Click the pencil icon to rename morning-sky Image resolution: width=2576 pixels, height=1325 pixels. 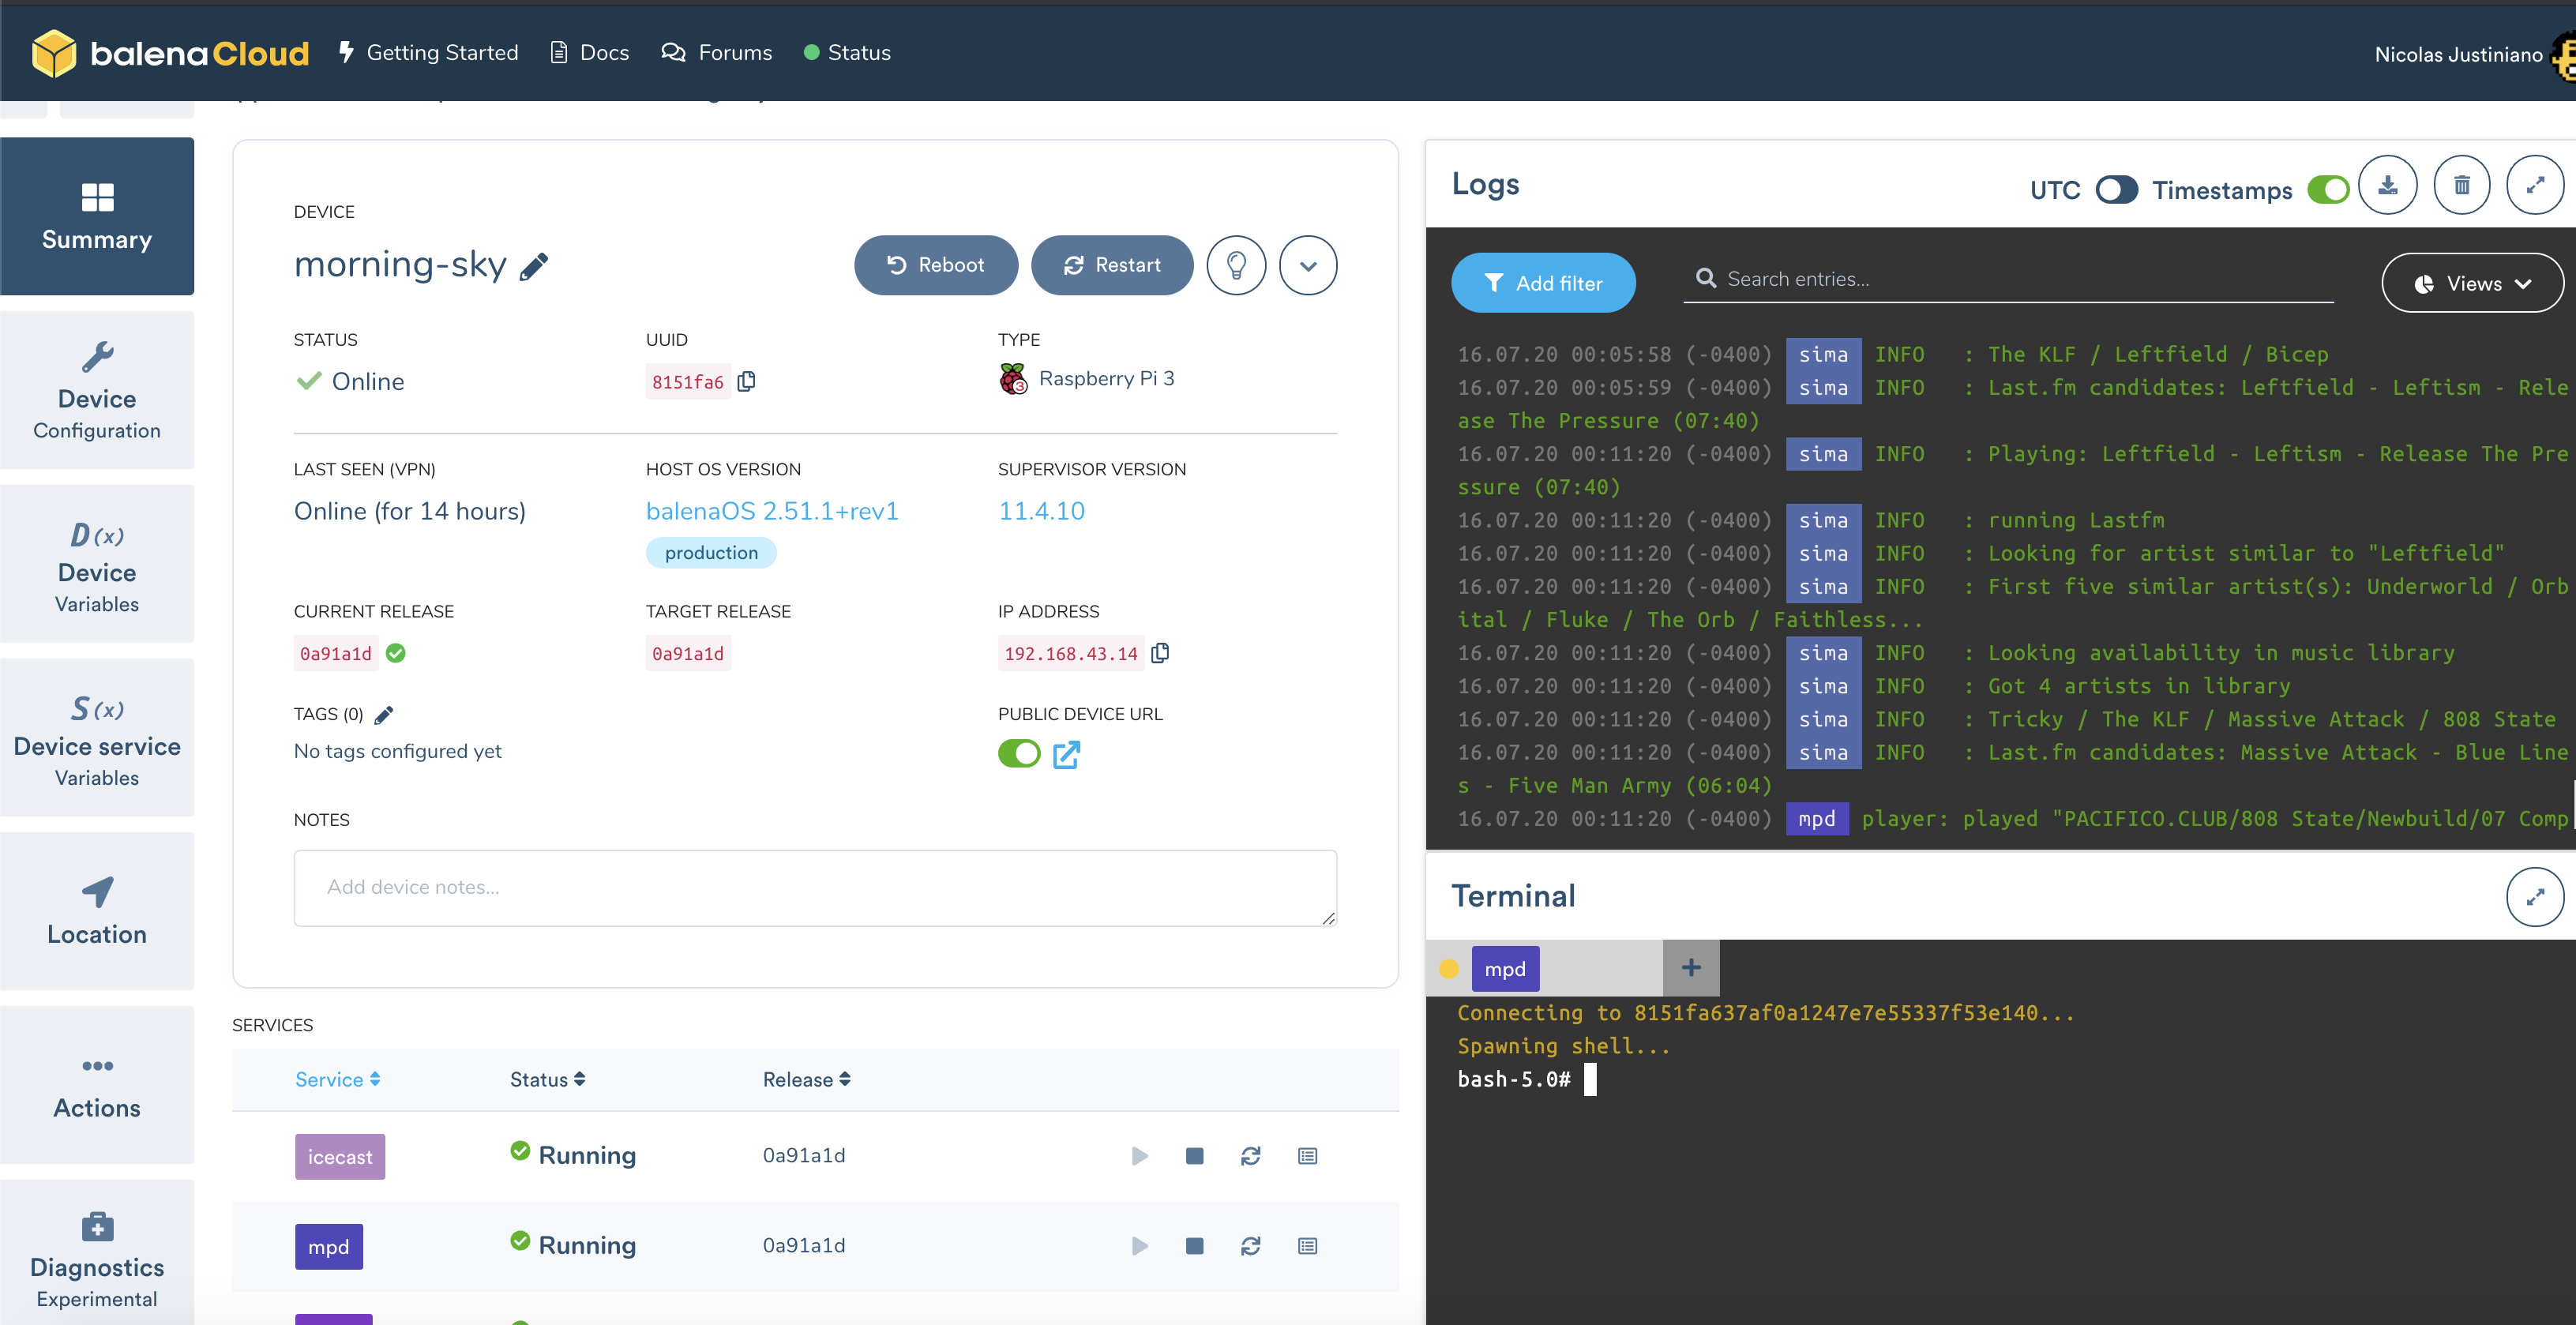click(534, 266)
